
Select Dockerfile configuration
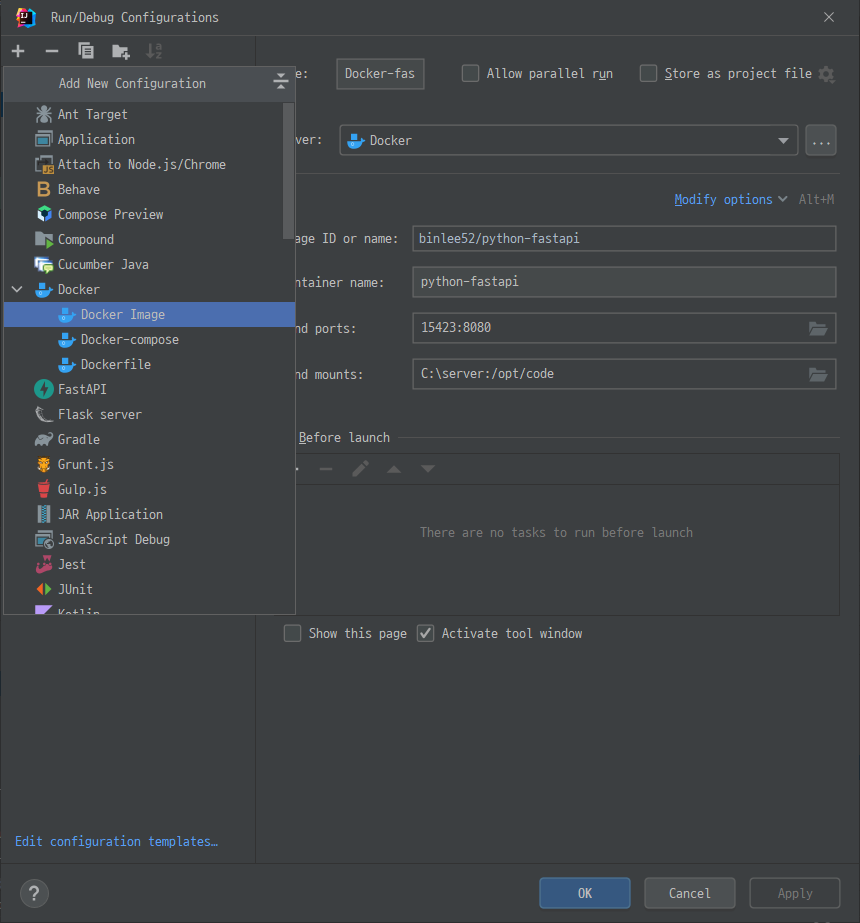[x=150, y=364]
